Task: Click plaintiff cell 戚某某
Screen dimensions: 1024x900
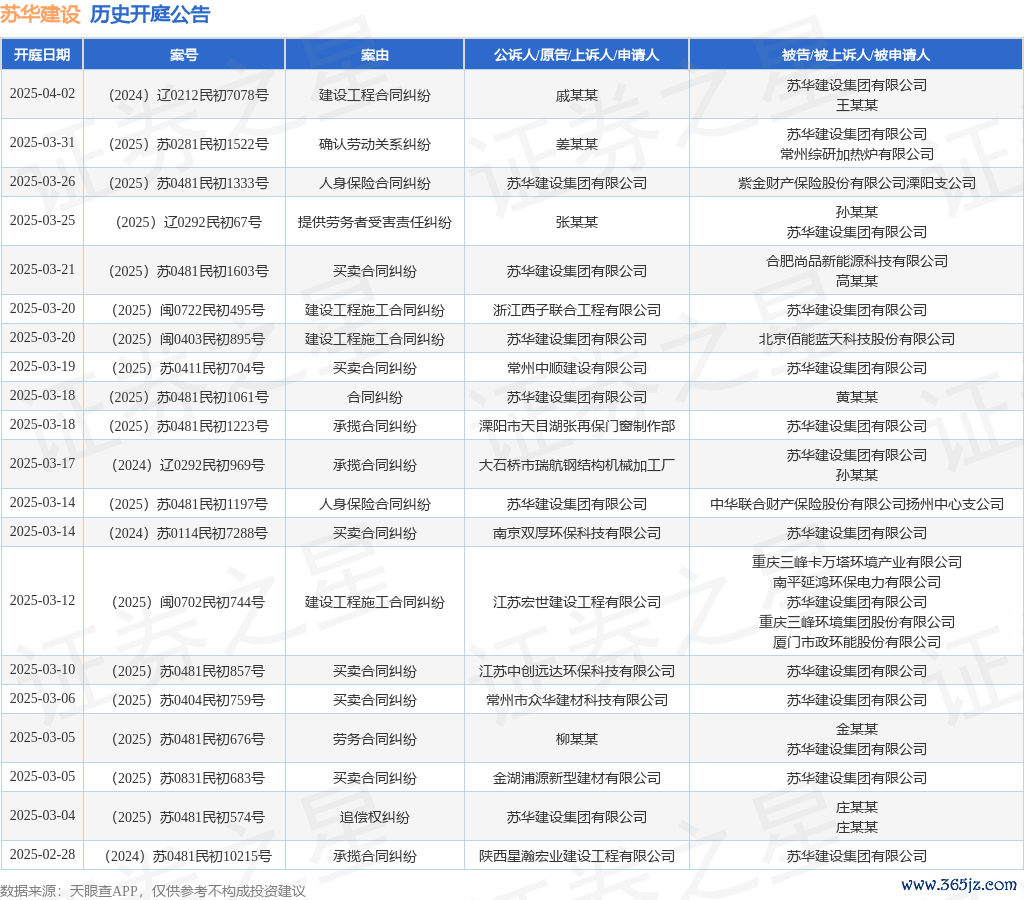Action: [577, 95]
